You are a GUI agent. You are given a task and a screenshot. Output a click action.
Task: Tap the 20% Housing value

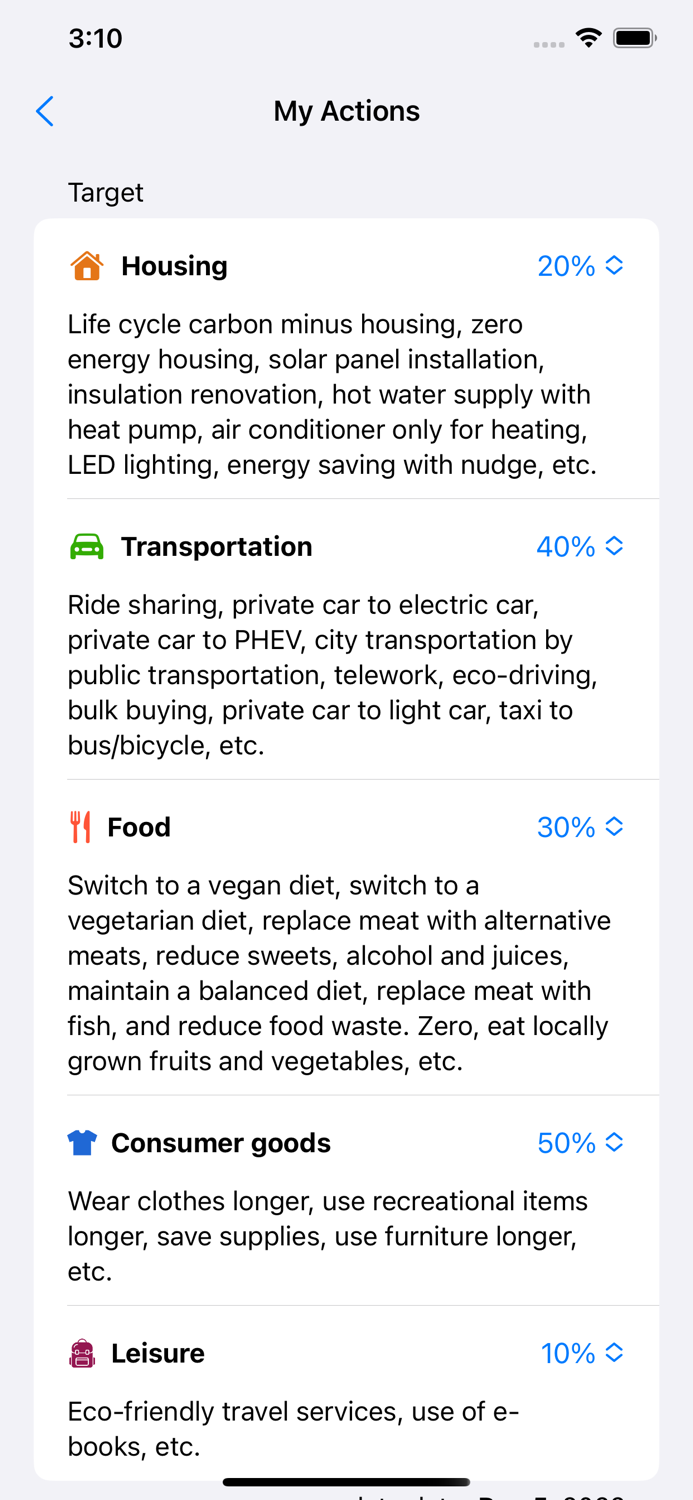click(567, 266)
